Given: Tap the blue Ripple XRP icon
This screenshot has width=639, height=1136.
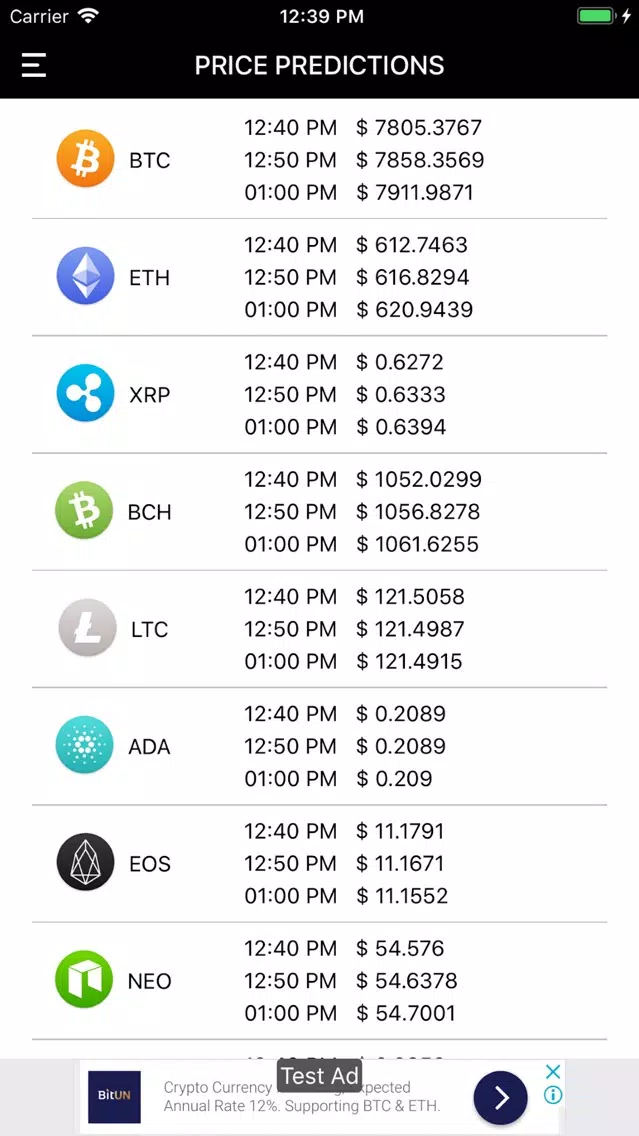Looking at the screenshot, I should tap(85, 393).
